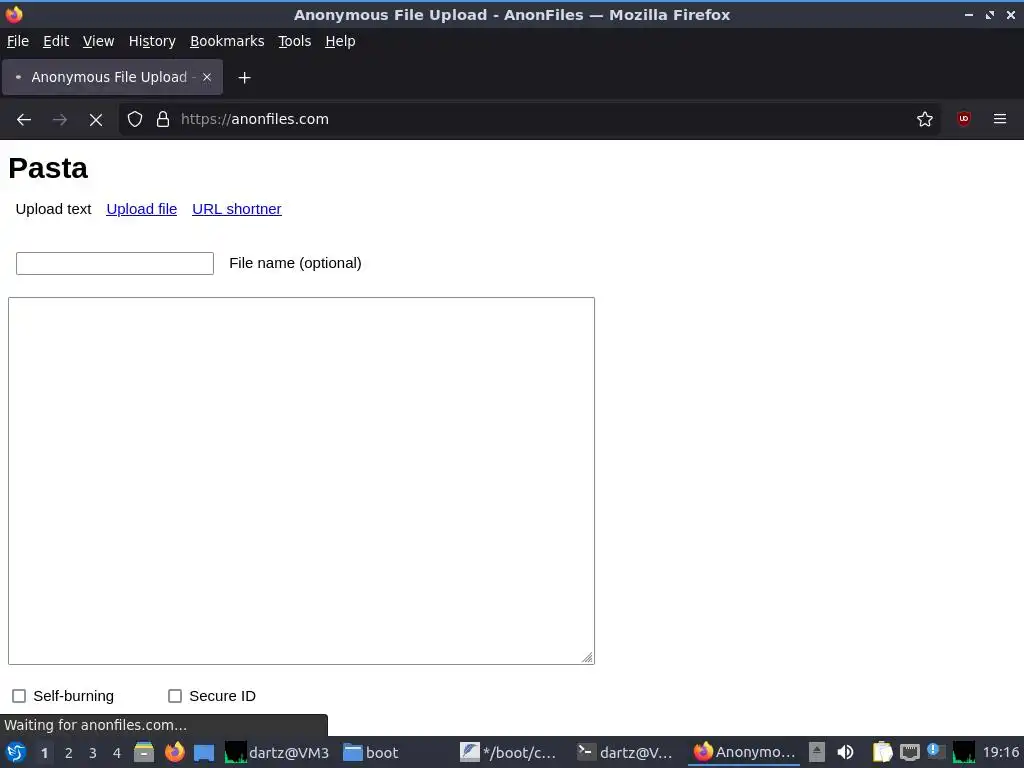The width and height of the screenshot is (1024, 768).
Task: Open the clipboard manager tray icon
Action: [882, 752]
